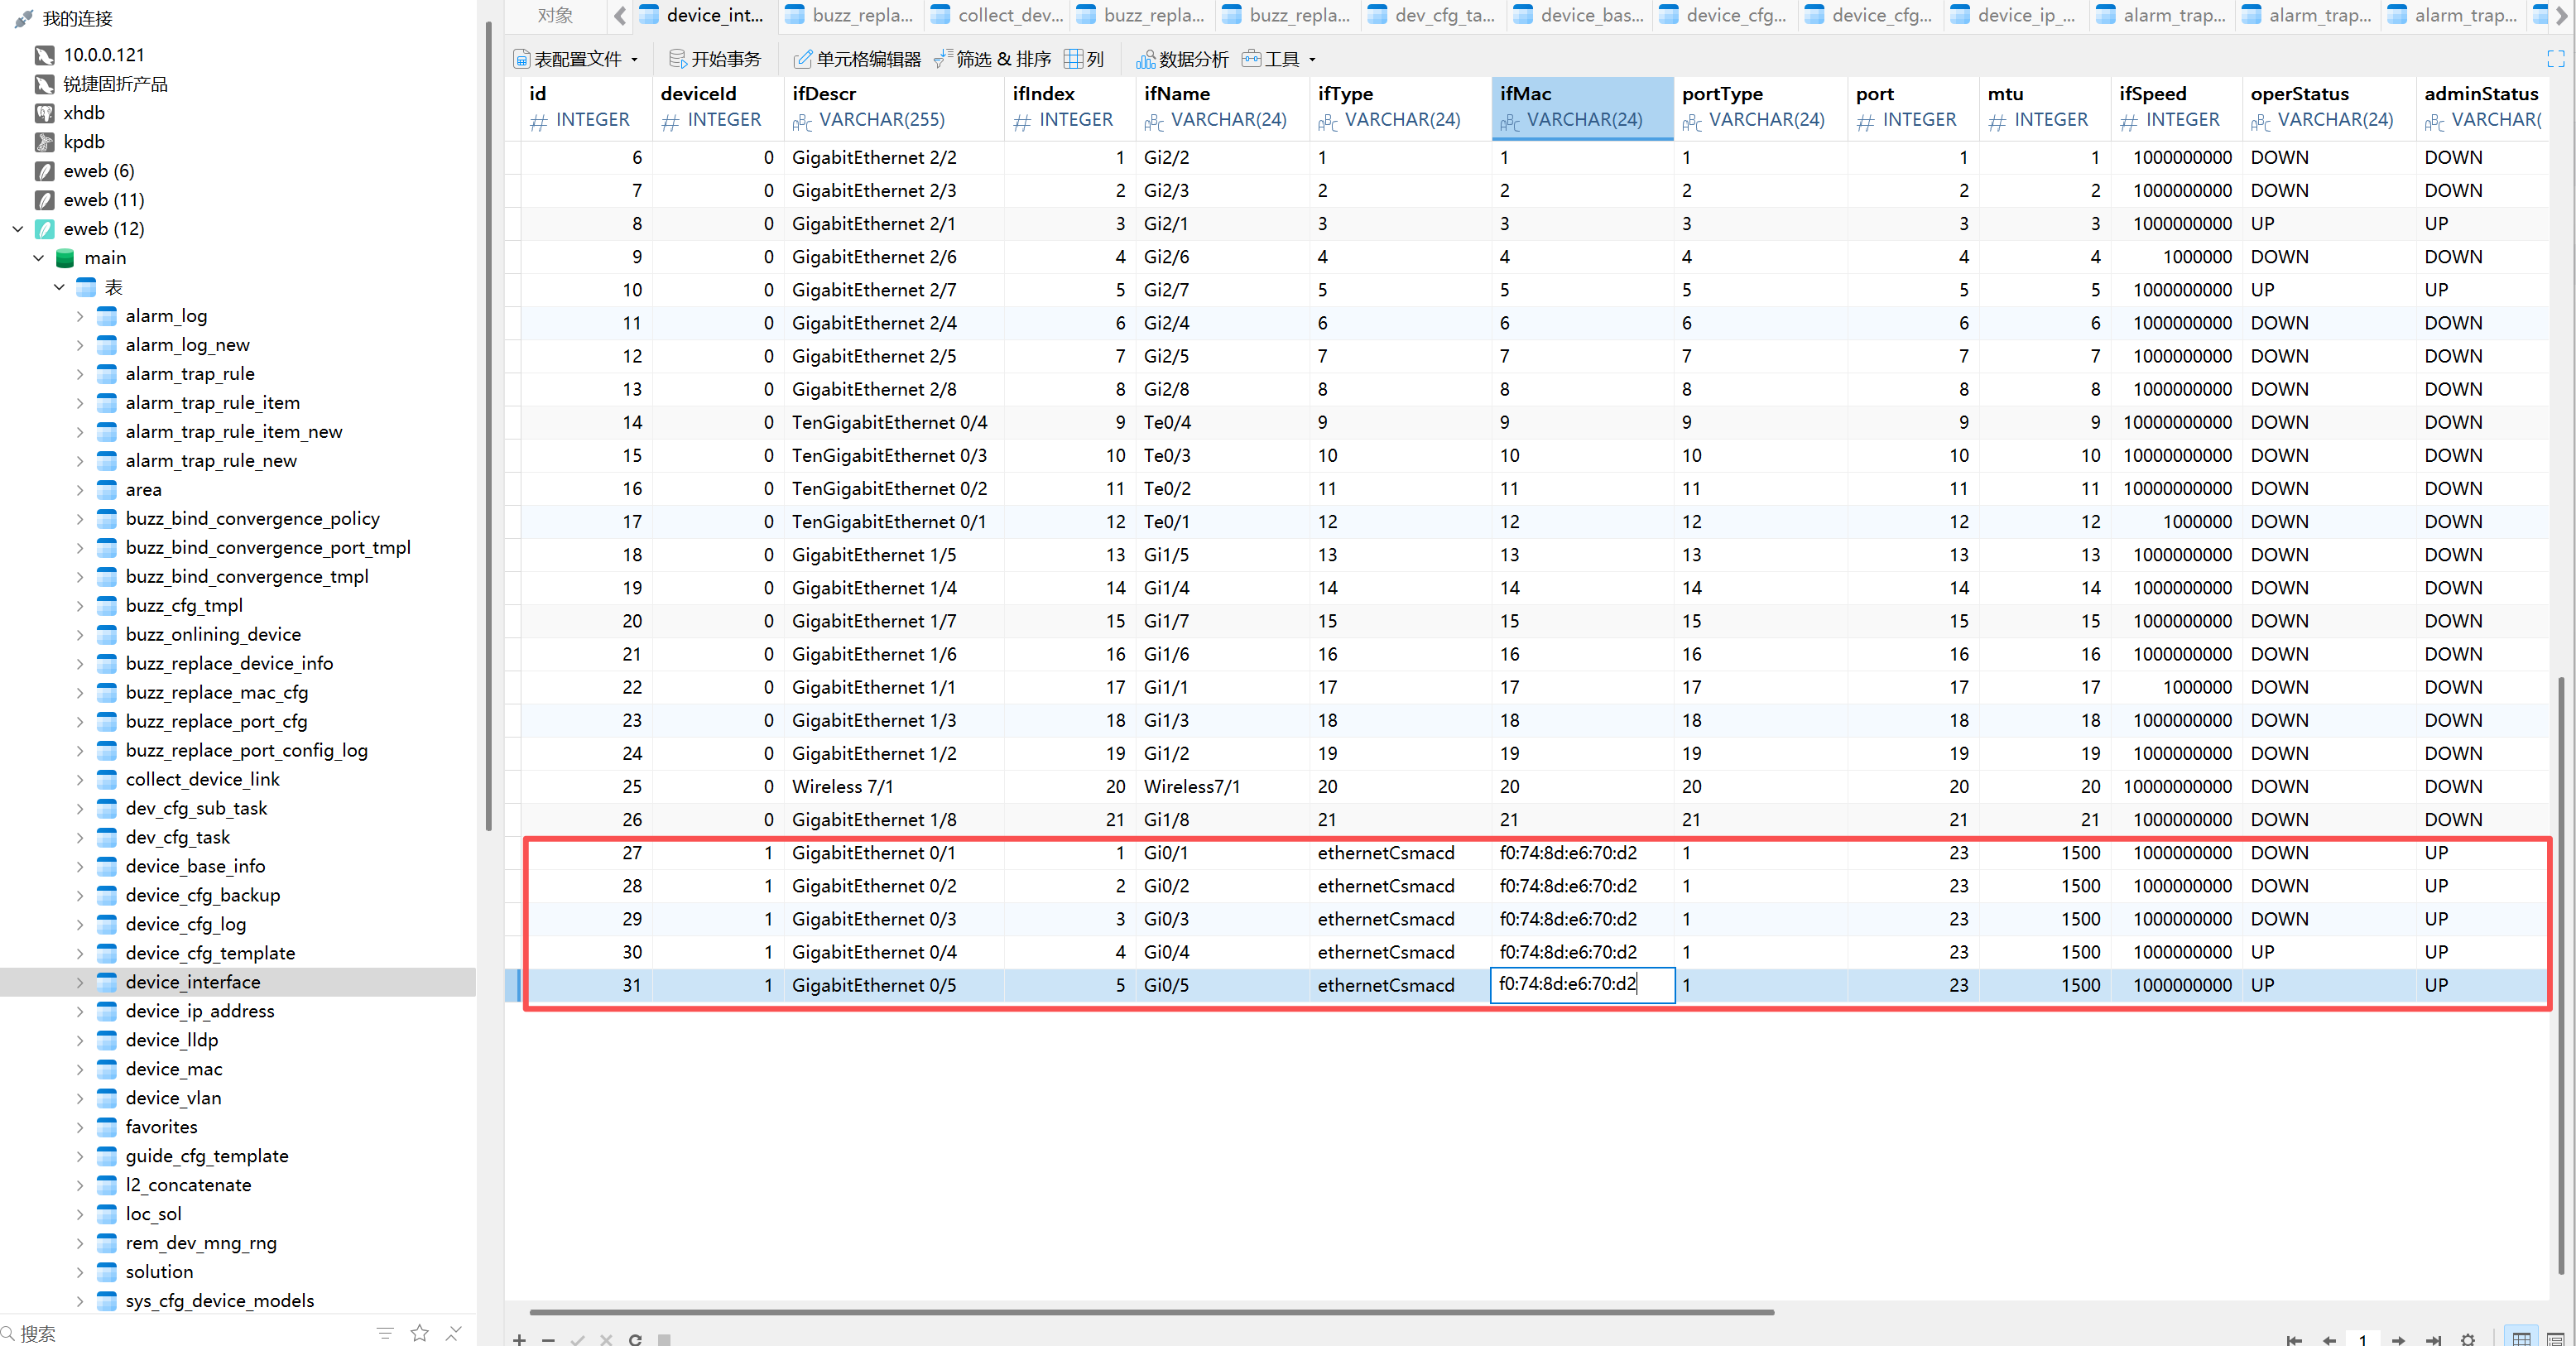Toggle the sidebar filter icon
The image size is (2576, 1346).
pos(385,1332)
